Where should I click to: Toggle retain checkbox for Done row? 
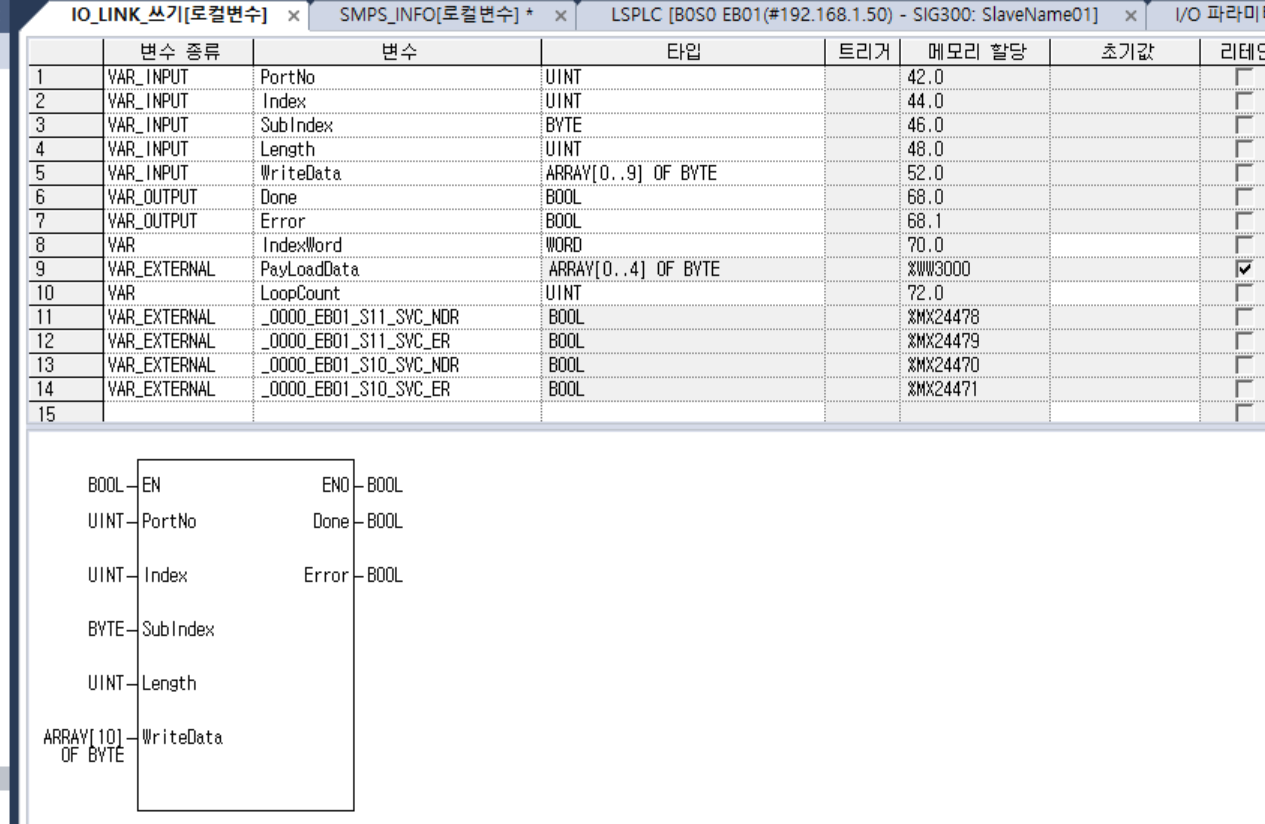(1243, 196)
